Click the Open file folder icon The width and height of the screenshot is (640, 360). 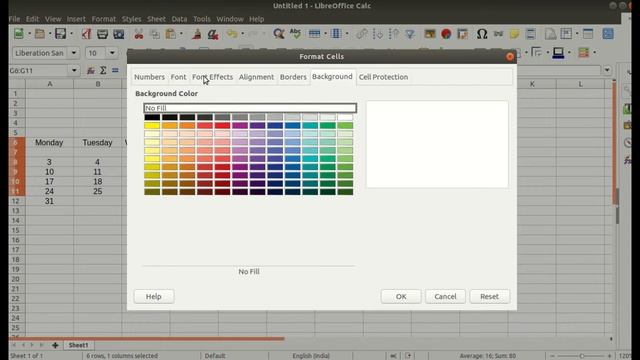coord(40,34)
